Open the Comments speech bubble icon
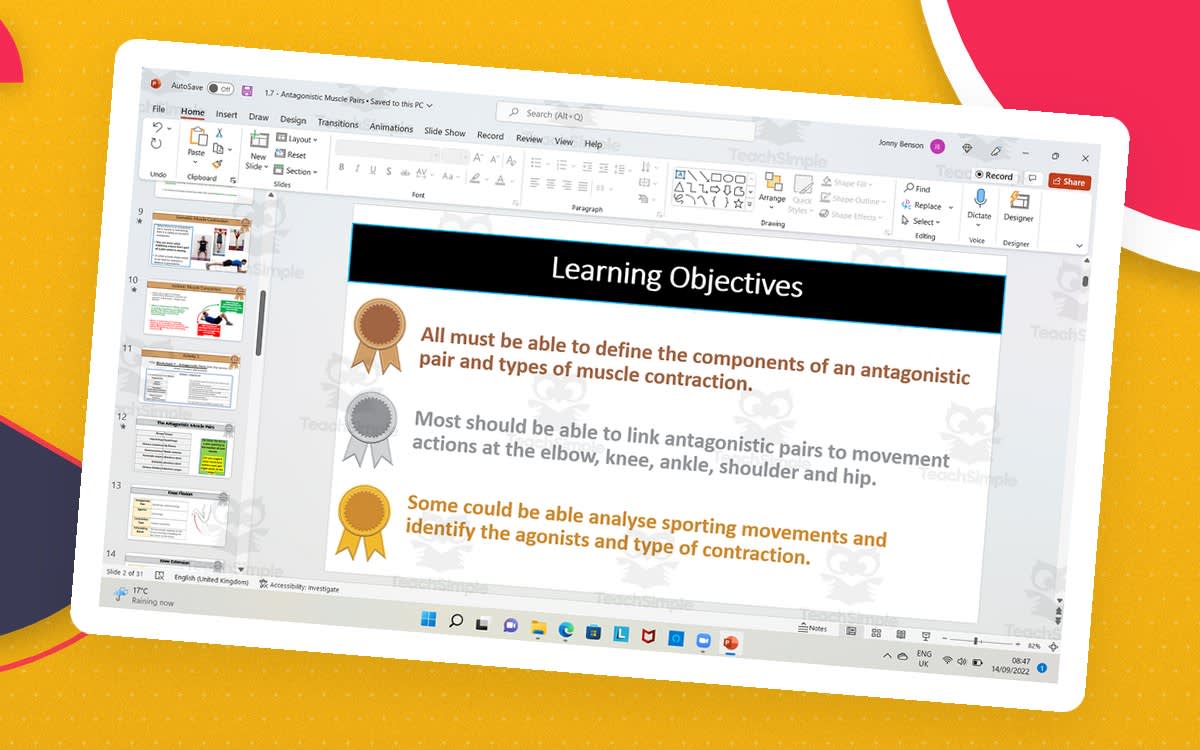Image resolution: width=1200 pixels, height=750 pixels. tap(1033, 178)
